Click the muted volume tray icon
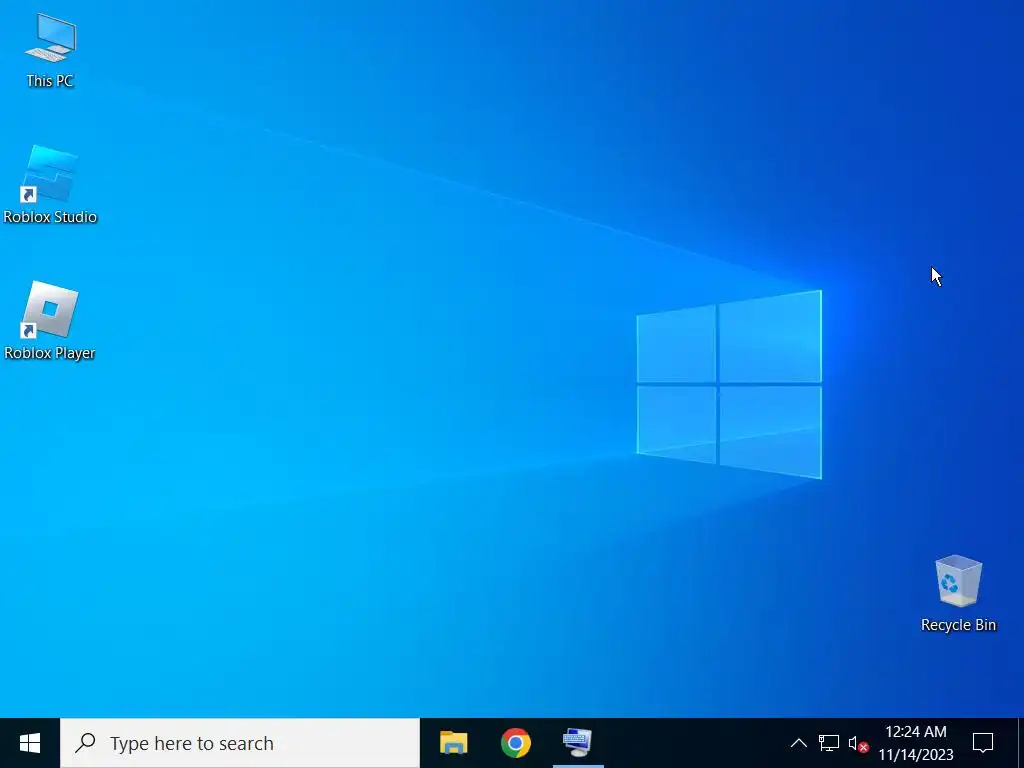Viewport: 1024px width, 768px height. 858,743
